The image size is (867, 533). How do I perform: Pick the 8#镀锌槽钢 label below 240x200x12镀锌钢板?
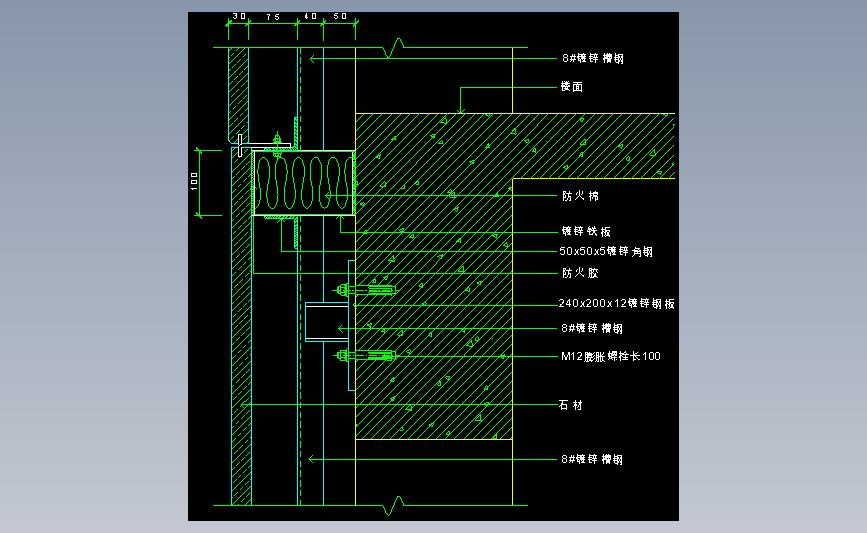[592, 329]
